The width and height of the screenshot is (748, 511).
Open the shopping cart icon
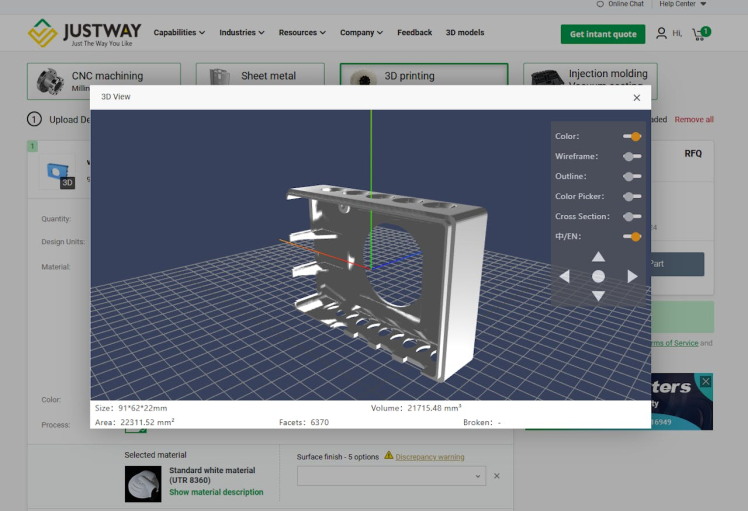(700, 34)
